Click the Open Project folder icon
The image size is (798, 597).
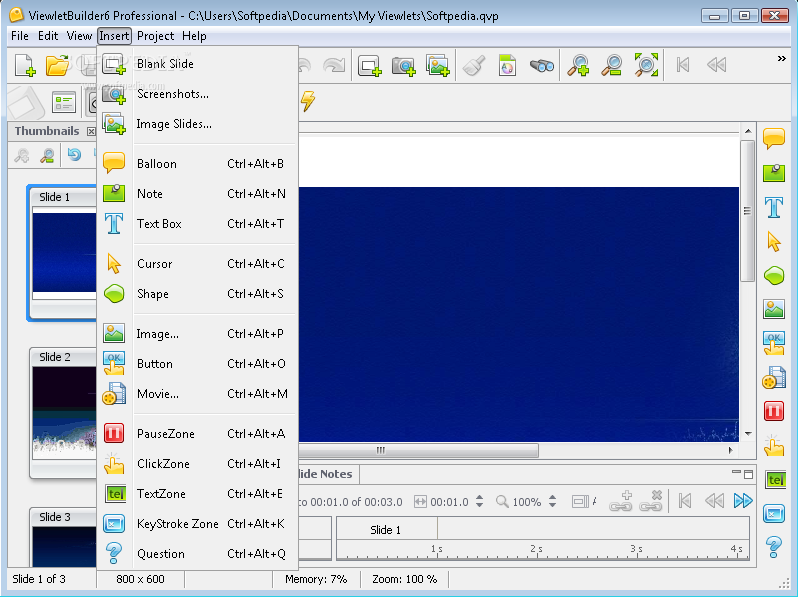[57, 65]
